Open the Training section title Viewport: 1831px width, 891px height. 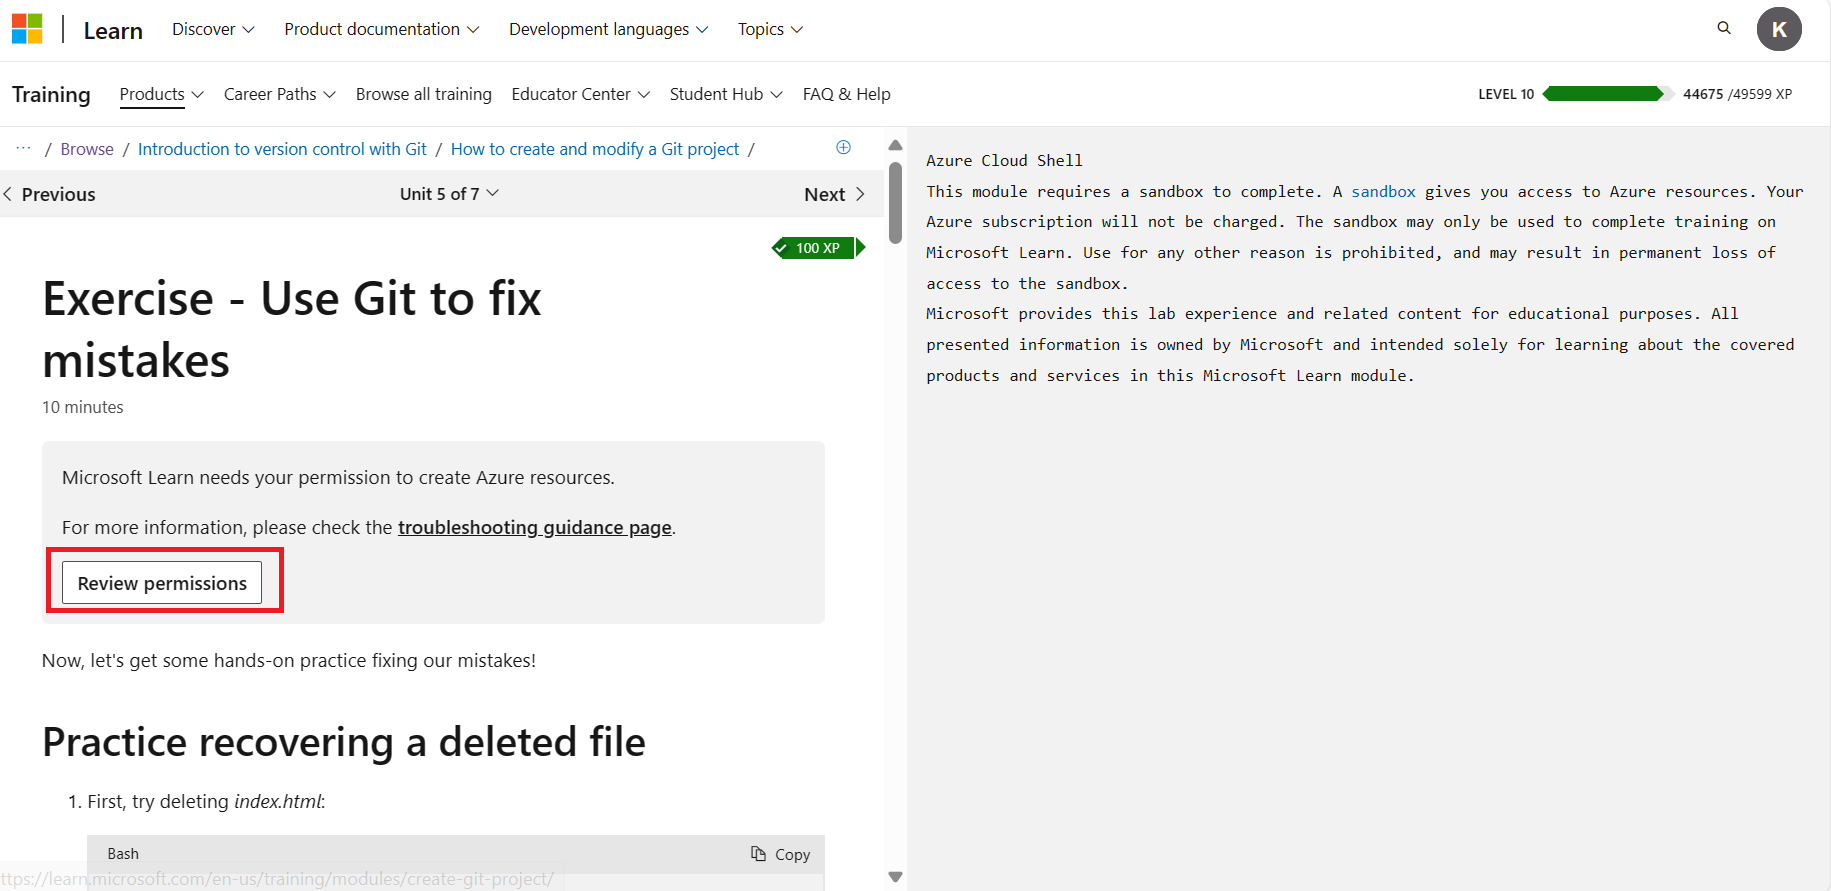coord(51,94)
